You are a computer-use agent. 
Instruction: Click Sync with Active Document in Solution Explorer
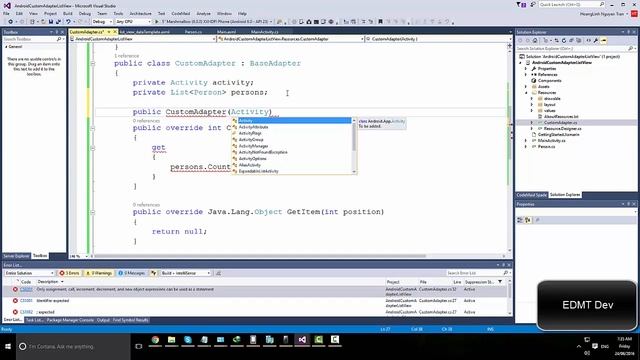coord(556,40)
